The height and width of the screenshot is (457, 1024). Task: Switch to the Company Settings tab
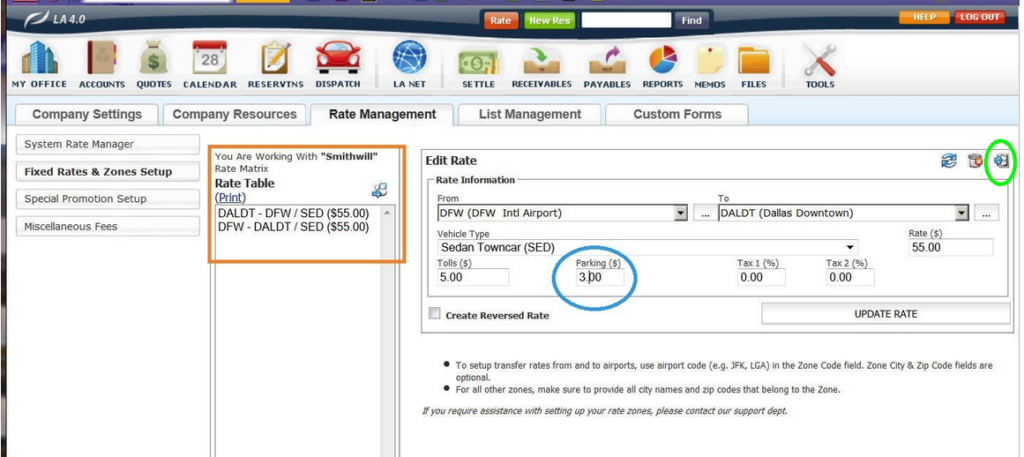coord(87,114)
